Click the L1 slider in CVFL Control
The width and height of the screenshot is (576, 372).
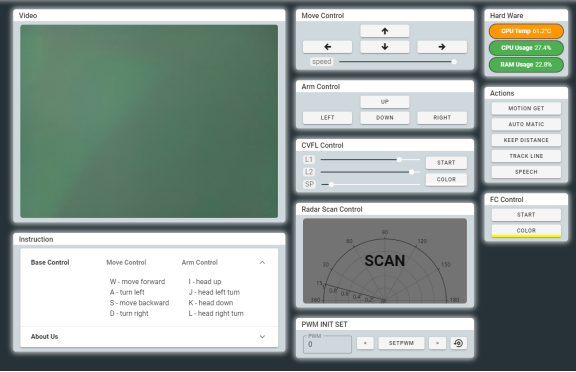[x=370, y=160]
